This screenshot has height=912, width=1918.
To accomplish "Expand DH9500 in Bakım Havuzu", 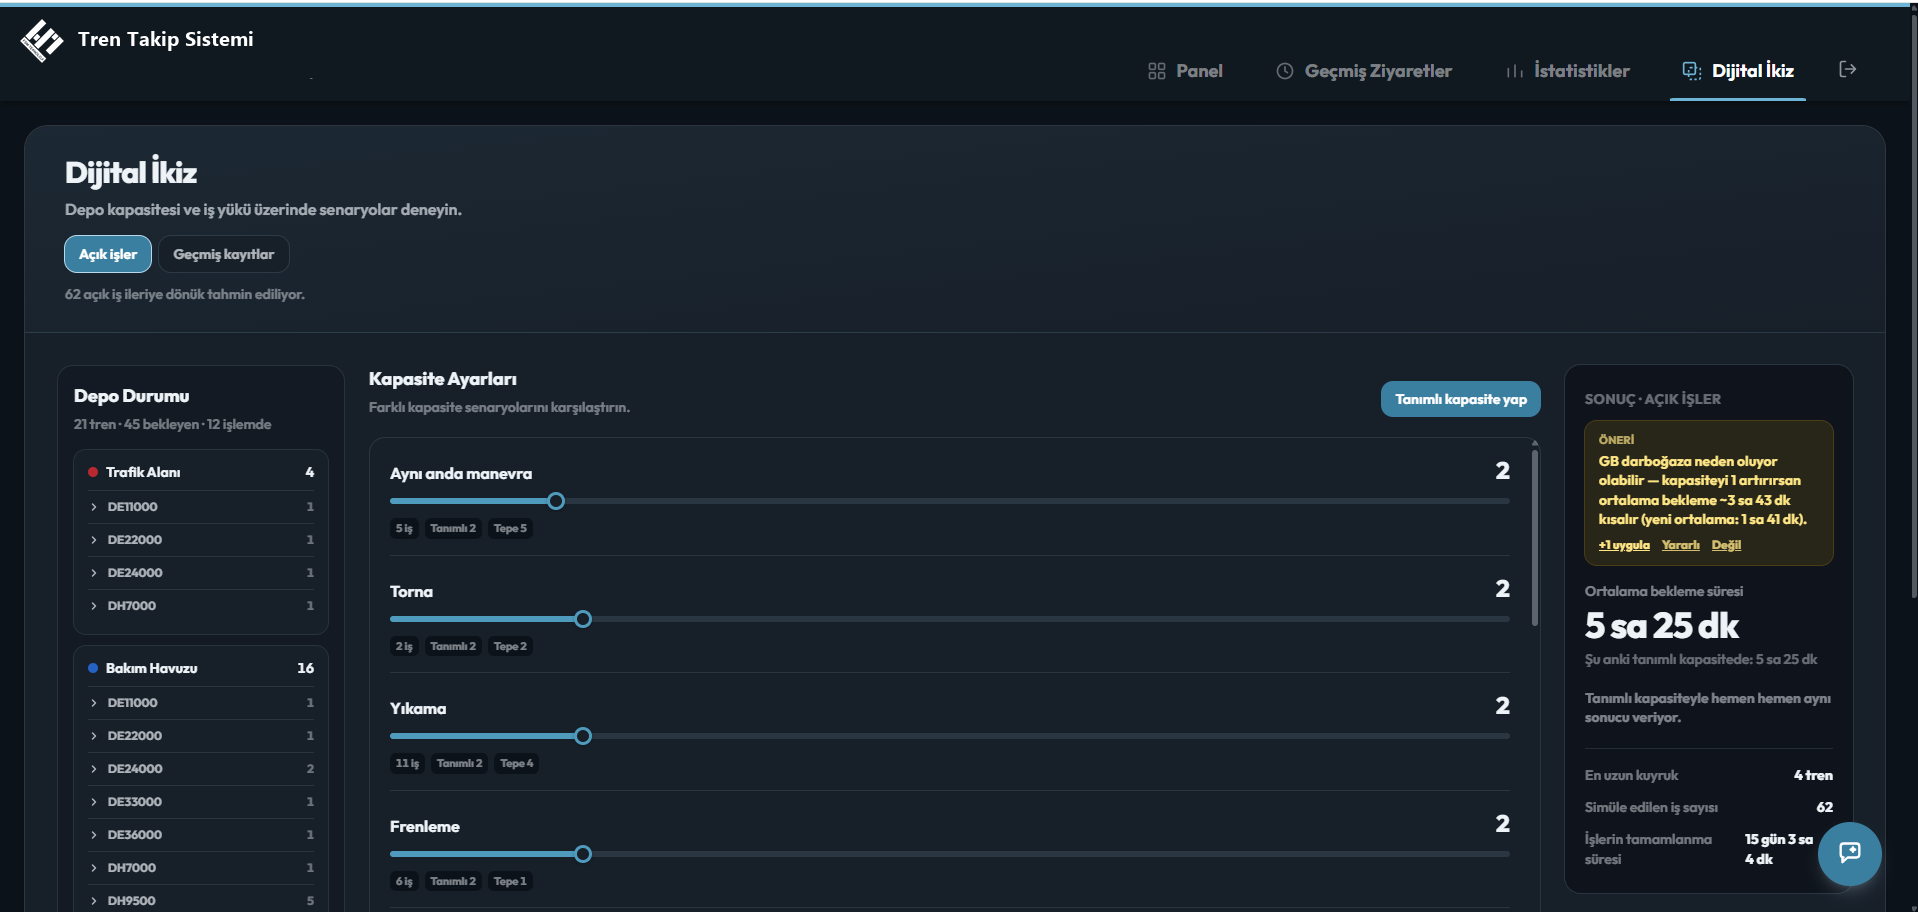I will [201, 900].
